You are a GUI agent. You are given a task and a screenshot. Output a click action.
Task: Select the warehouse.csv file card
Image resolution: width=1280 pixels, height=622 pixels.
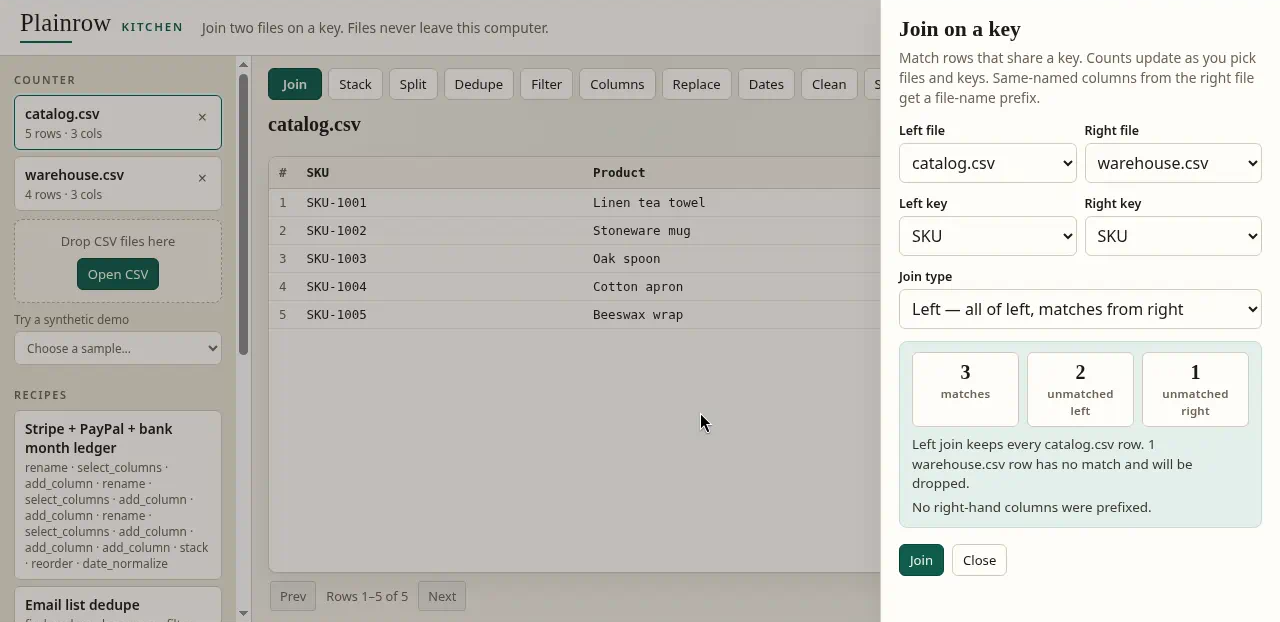[x=118, y=184]
